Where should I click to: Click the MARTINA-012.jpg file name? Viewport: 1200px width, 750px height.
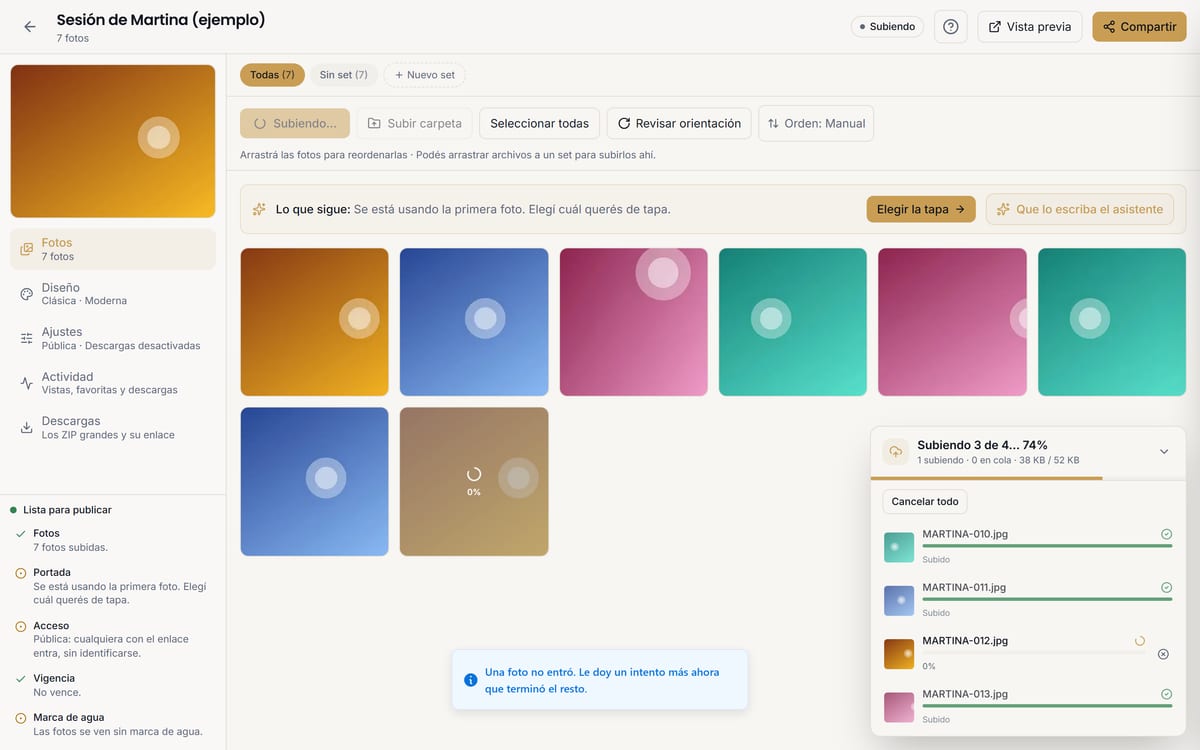[965, 640]
